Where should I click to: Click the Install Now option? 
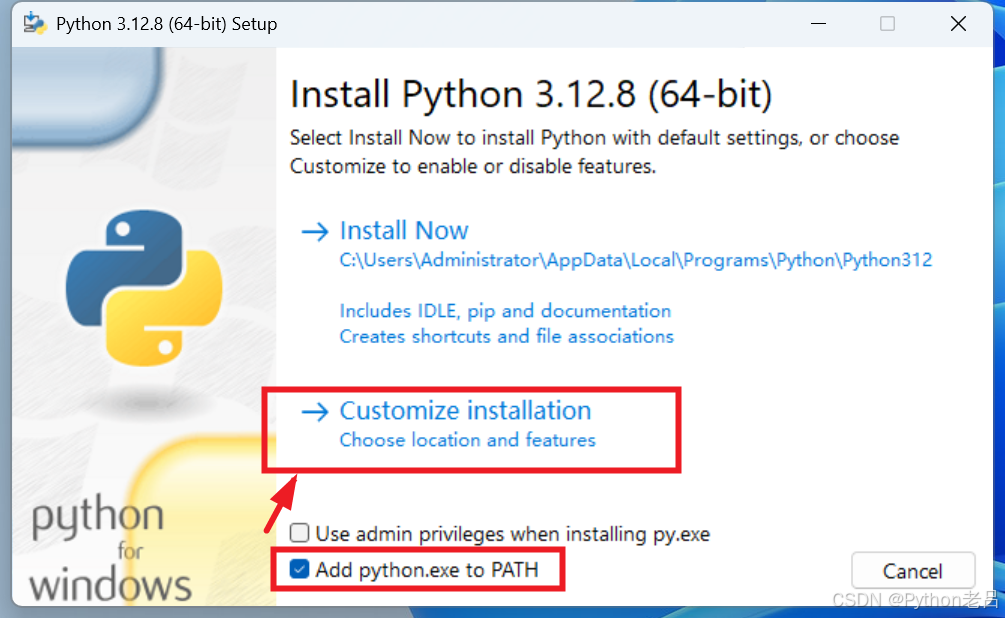pyautogui.click(x=404, y=230)
